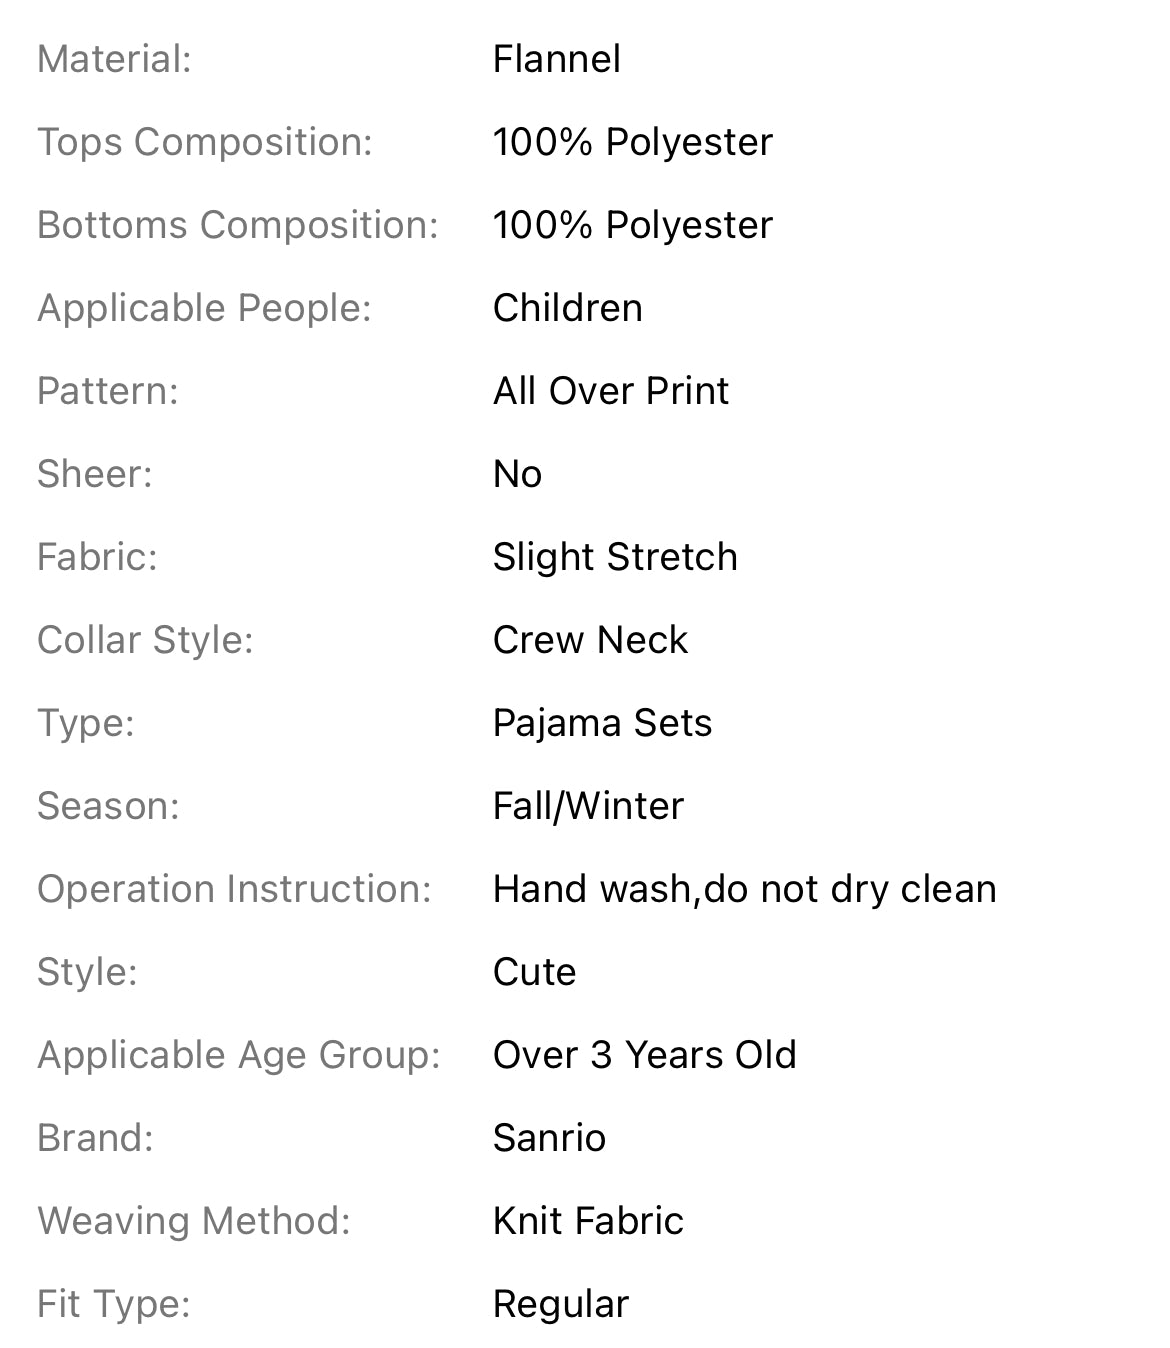Click the All Over Print value

(x=611, y=391)
